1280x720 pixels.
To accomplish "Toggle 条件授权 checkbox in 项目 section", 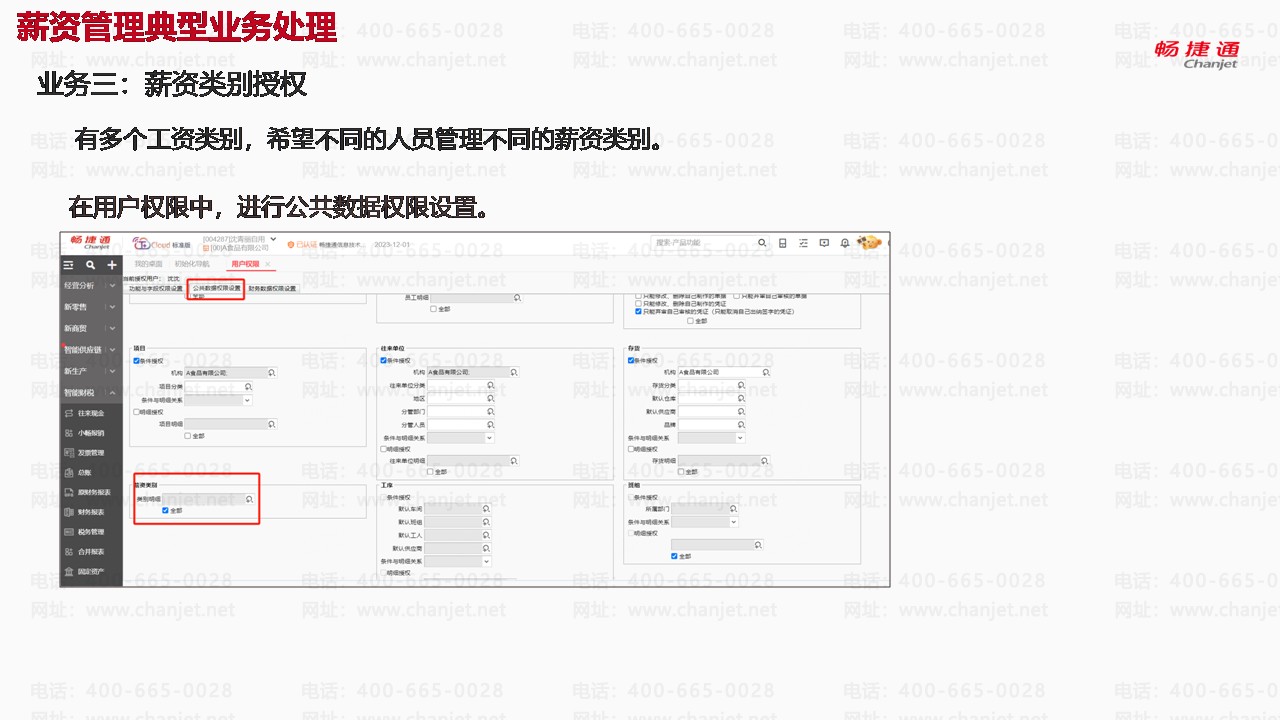I will tap(136, 361).
